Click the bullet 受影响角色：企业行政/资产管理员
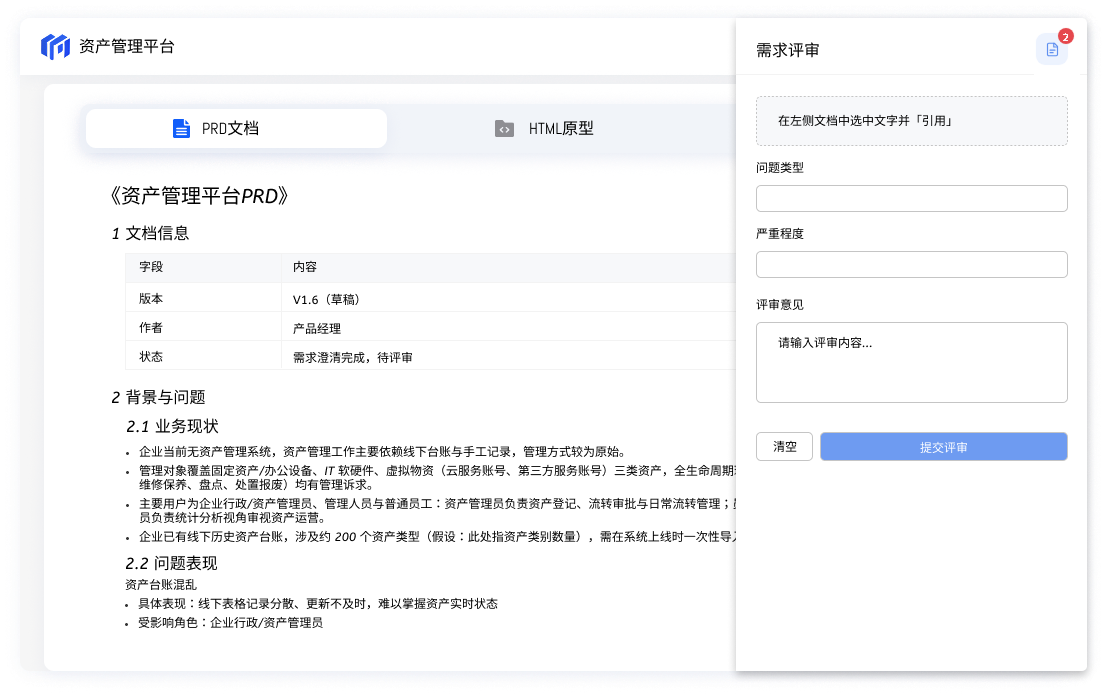1107x695 pixels. point(231,622)
